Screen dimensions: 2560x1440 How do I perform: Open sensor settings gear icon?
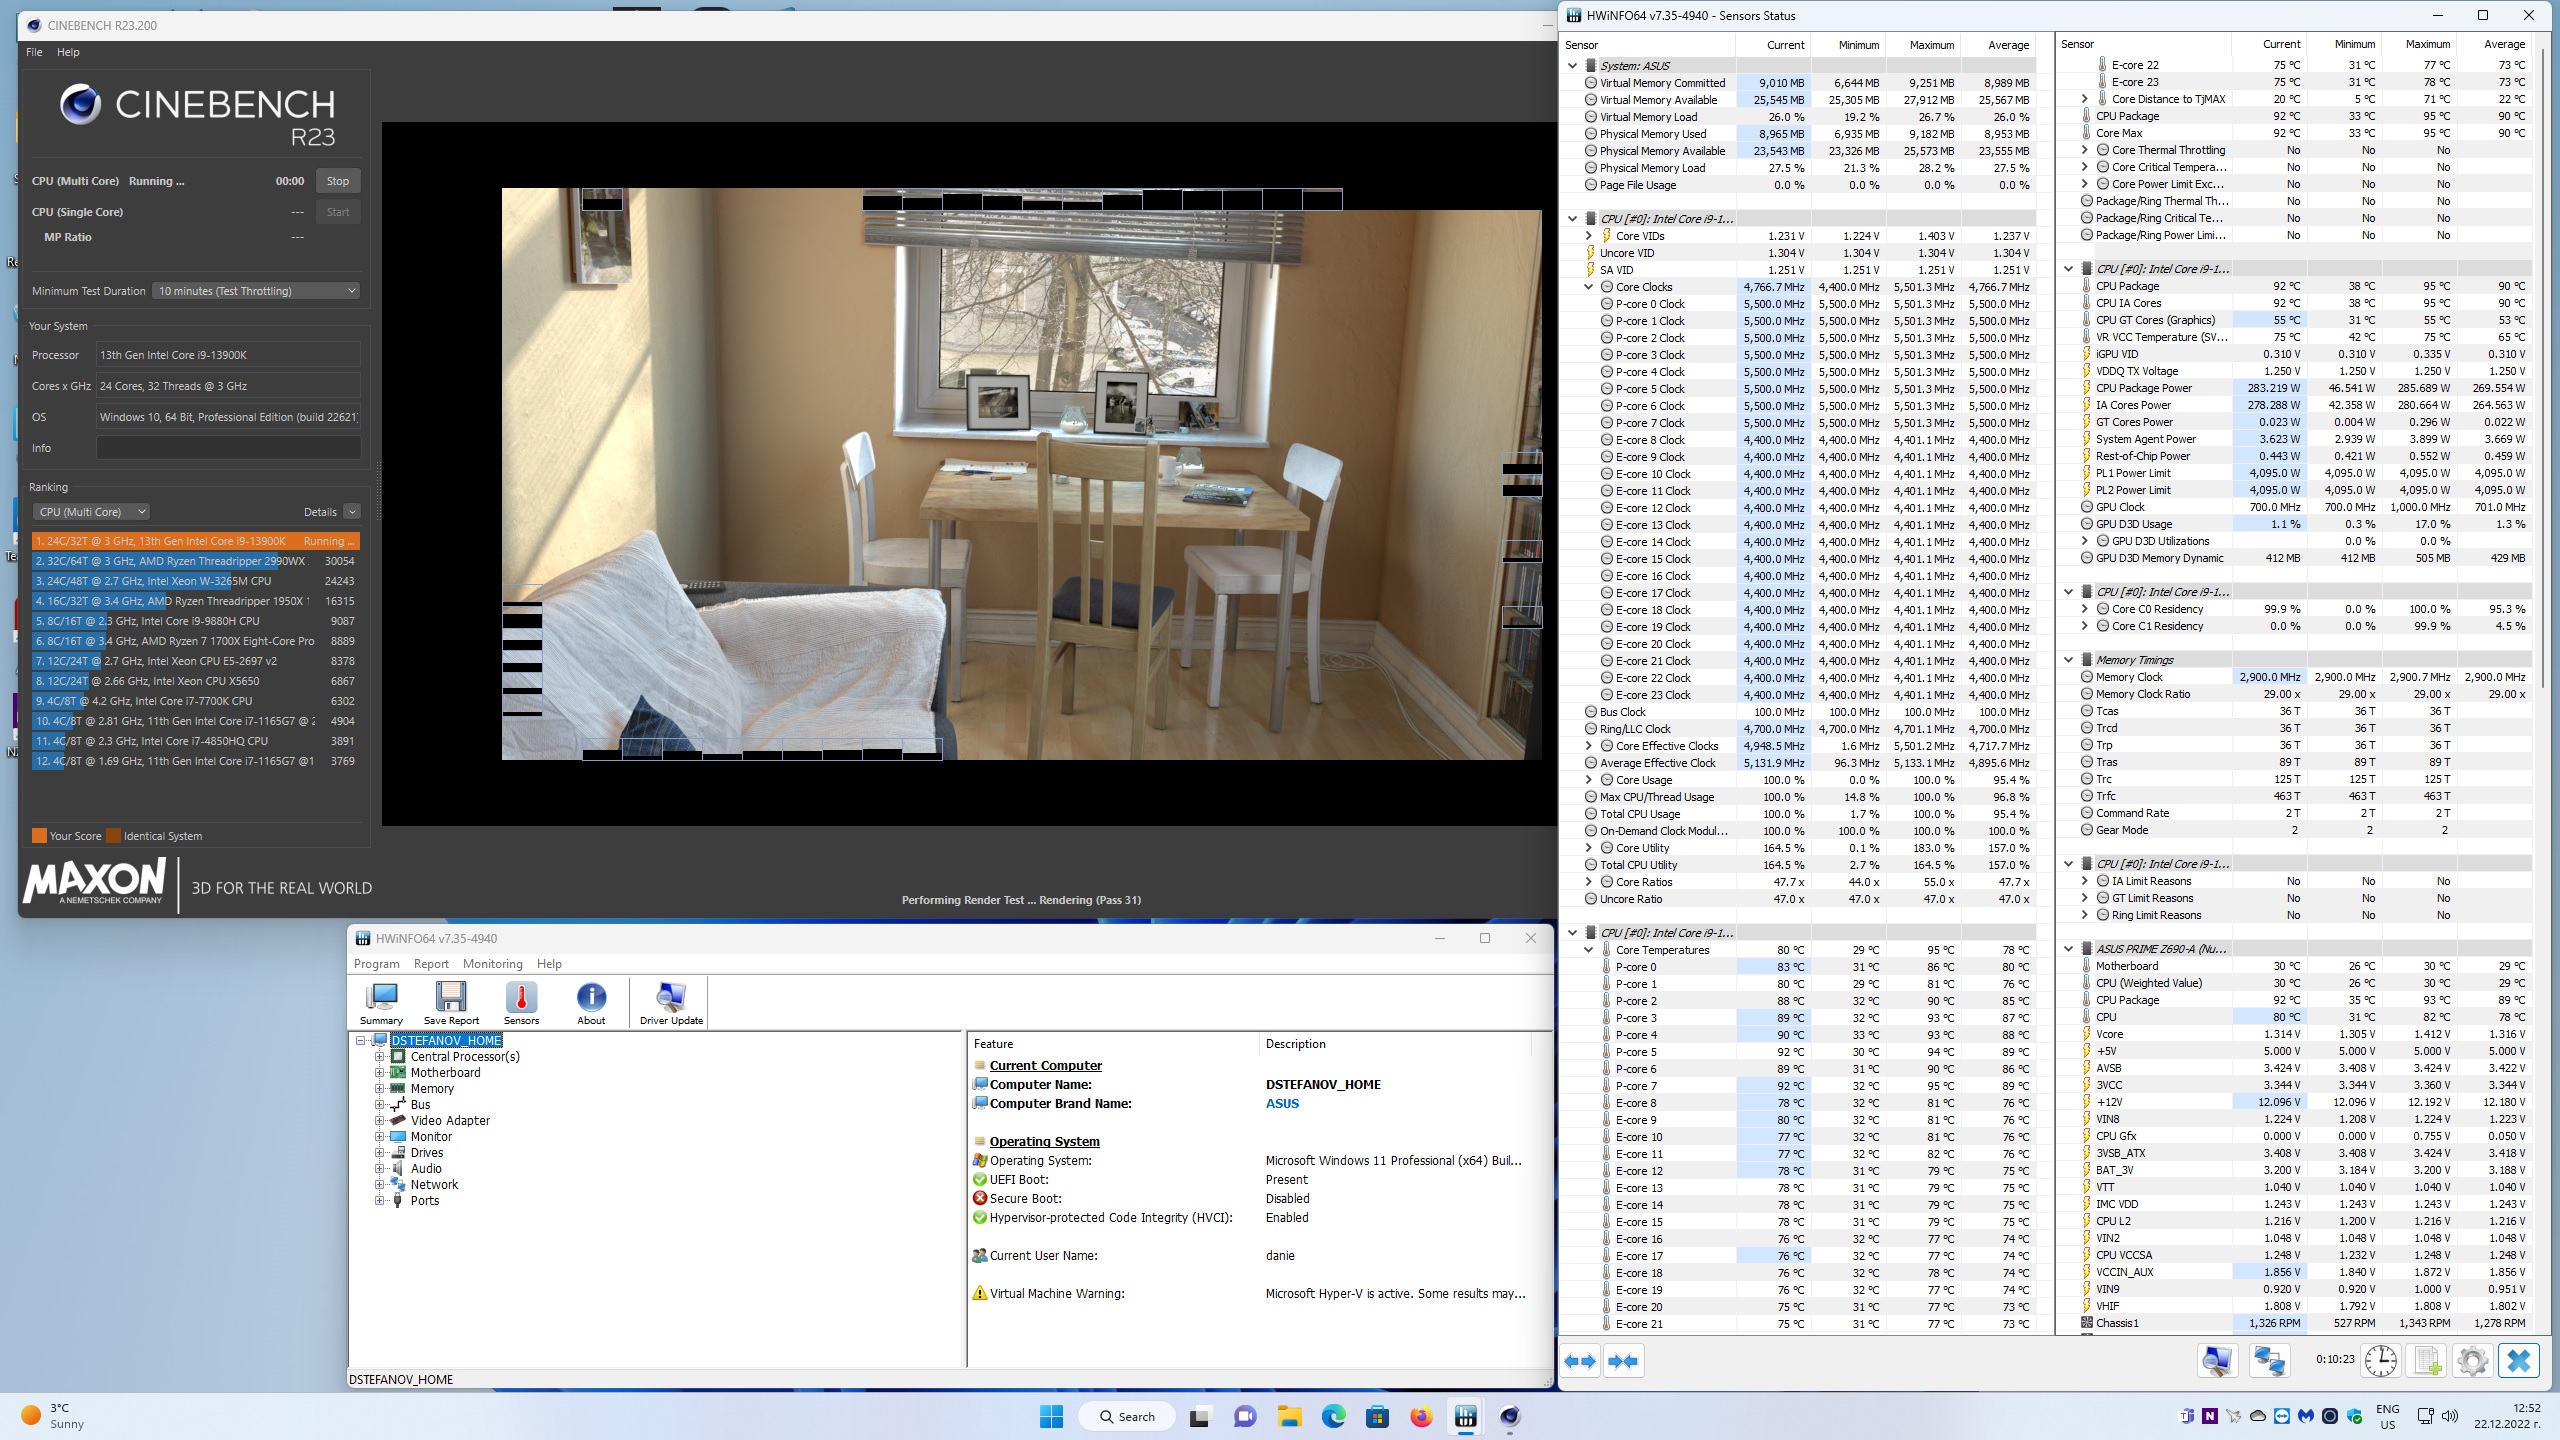pos(2472,1361)
